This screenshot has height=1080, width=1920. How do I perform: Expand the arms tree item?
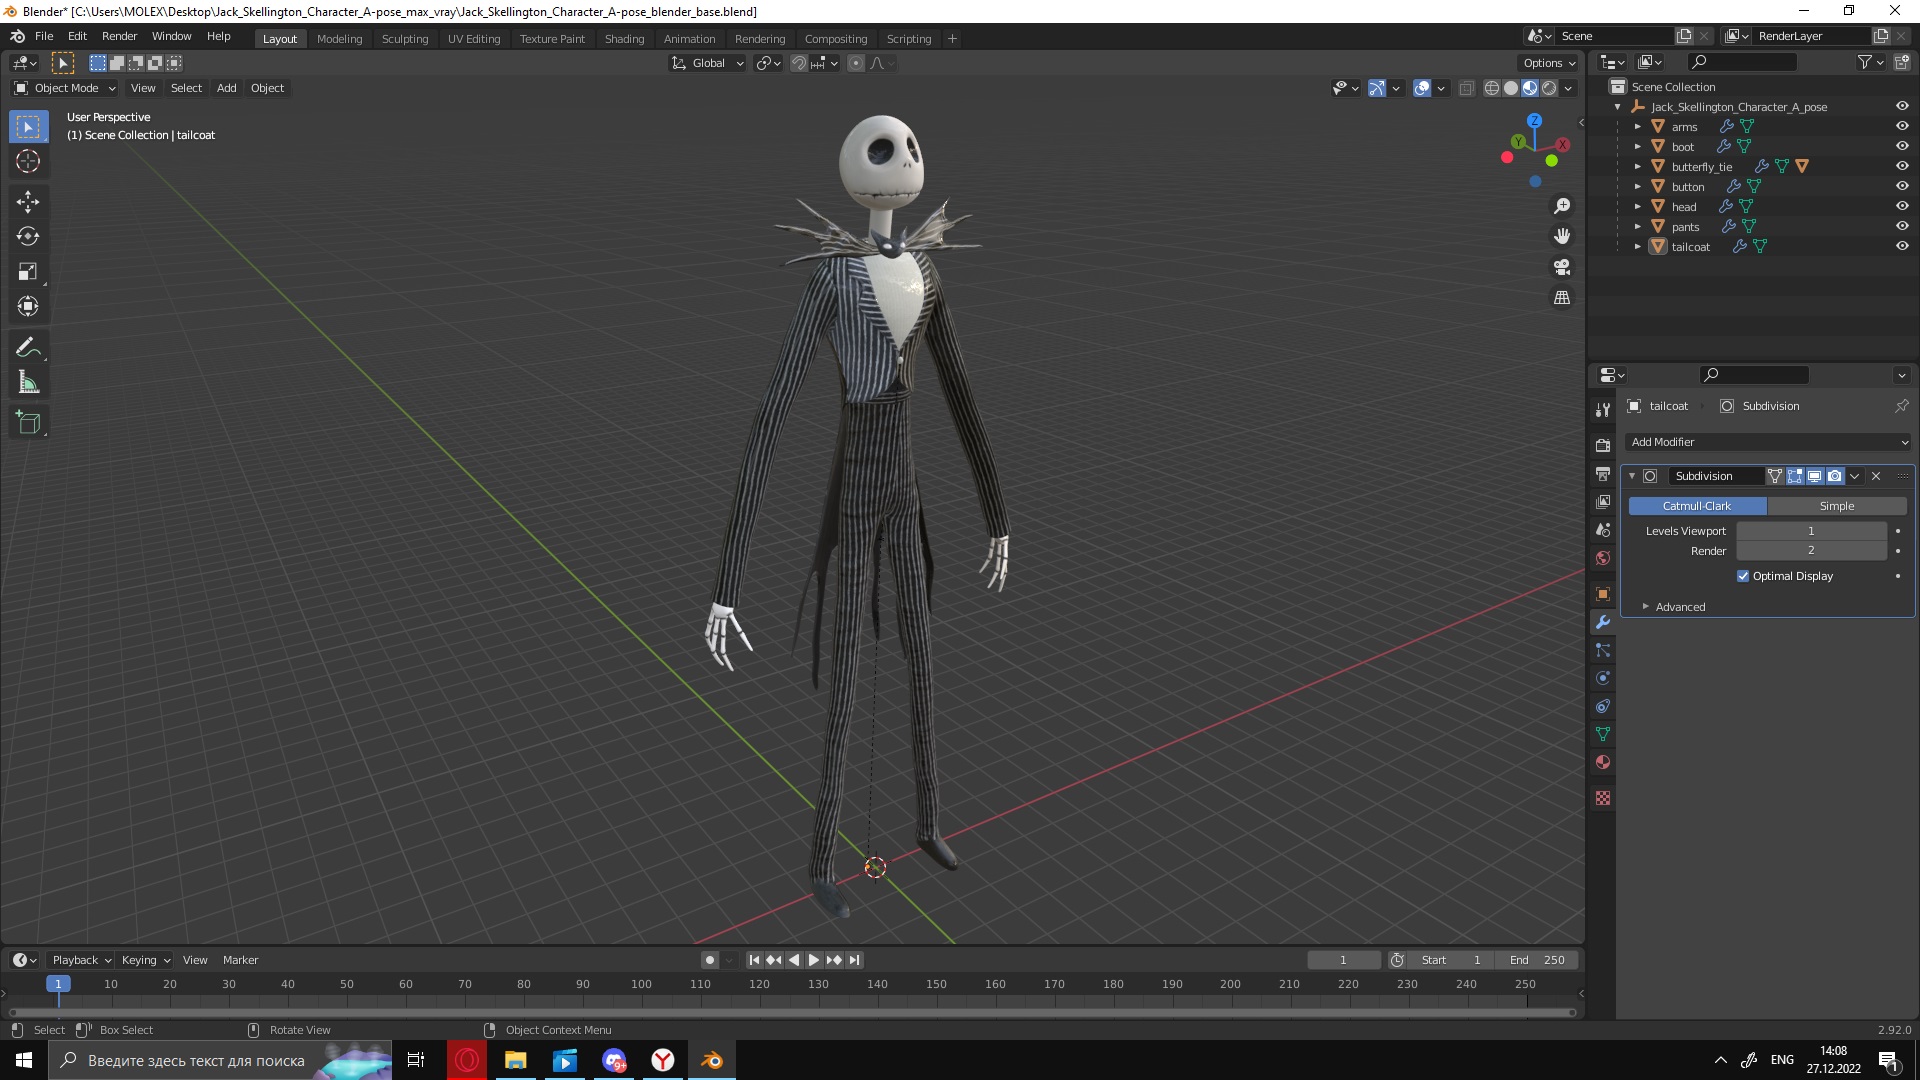click(1637, 127)
